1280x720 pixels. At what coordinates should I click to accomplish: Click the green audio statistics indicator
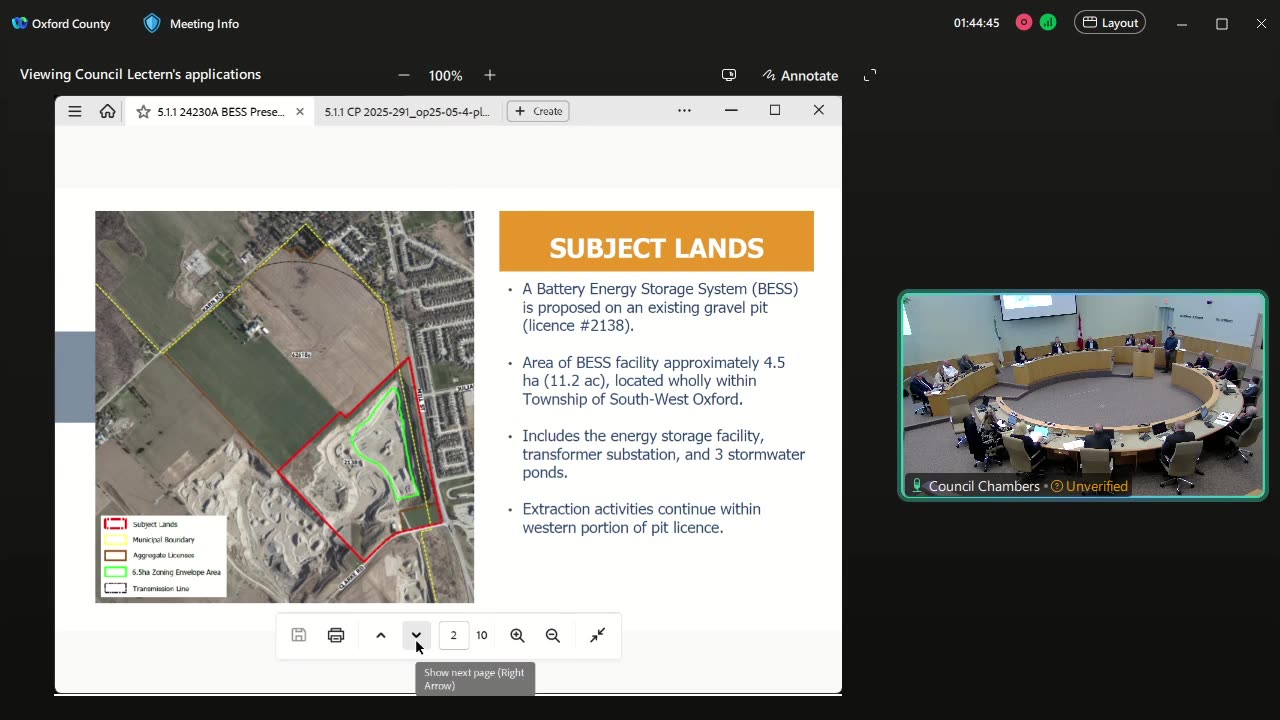(x=1048, y=22)
